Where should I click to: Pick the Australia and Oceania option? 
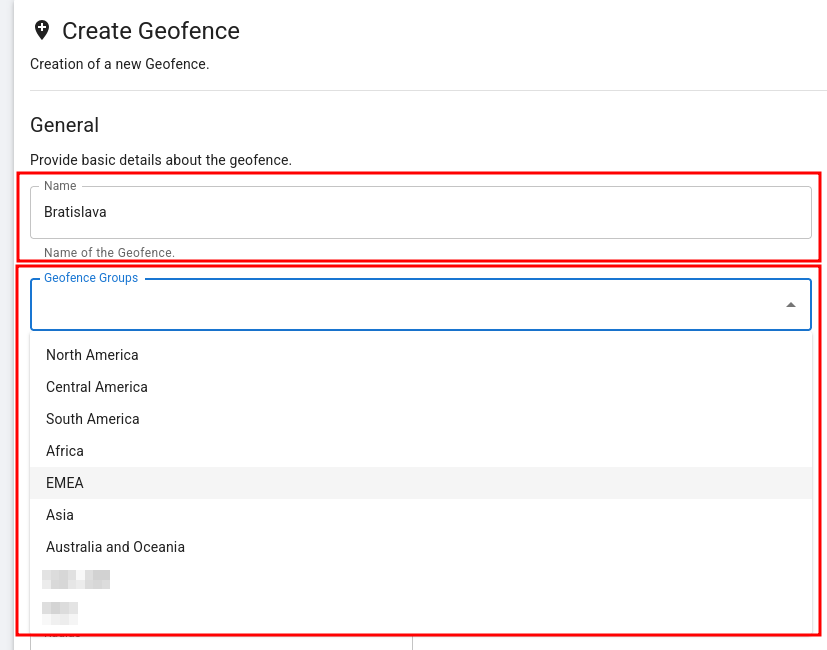click(x=115, y=547)
